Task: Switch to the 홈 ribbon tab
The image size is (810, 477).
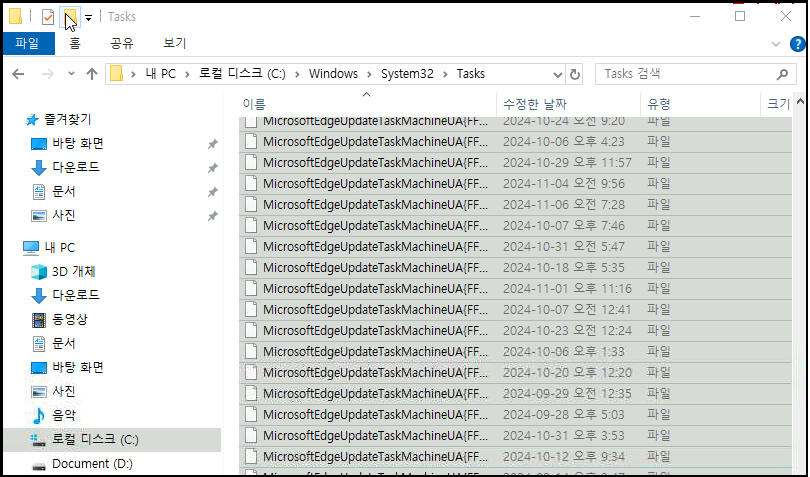Action: click(x=75, y=43)
